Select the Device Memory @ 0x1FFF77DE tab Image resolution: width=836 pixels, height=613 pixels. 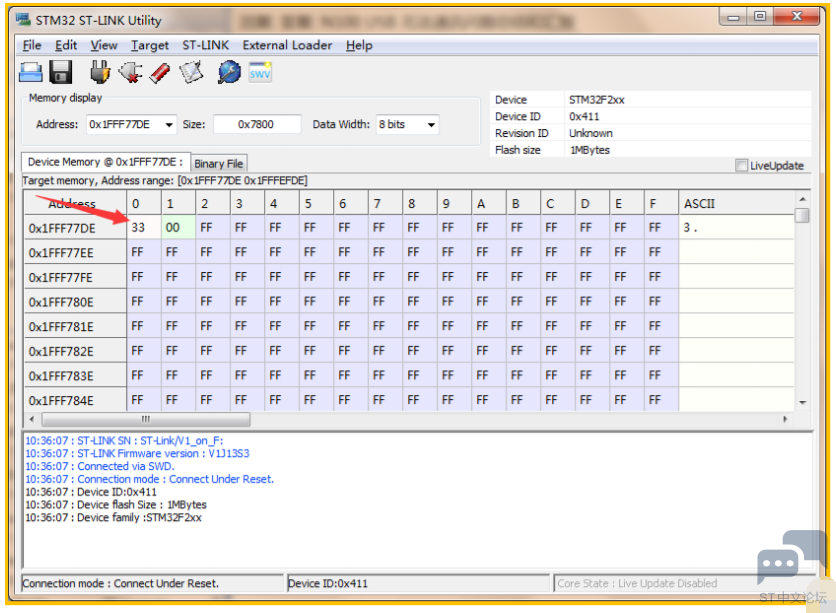coord(105,162)
